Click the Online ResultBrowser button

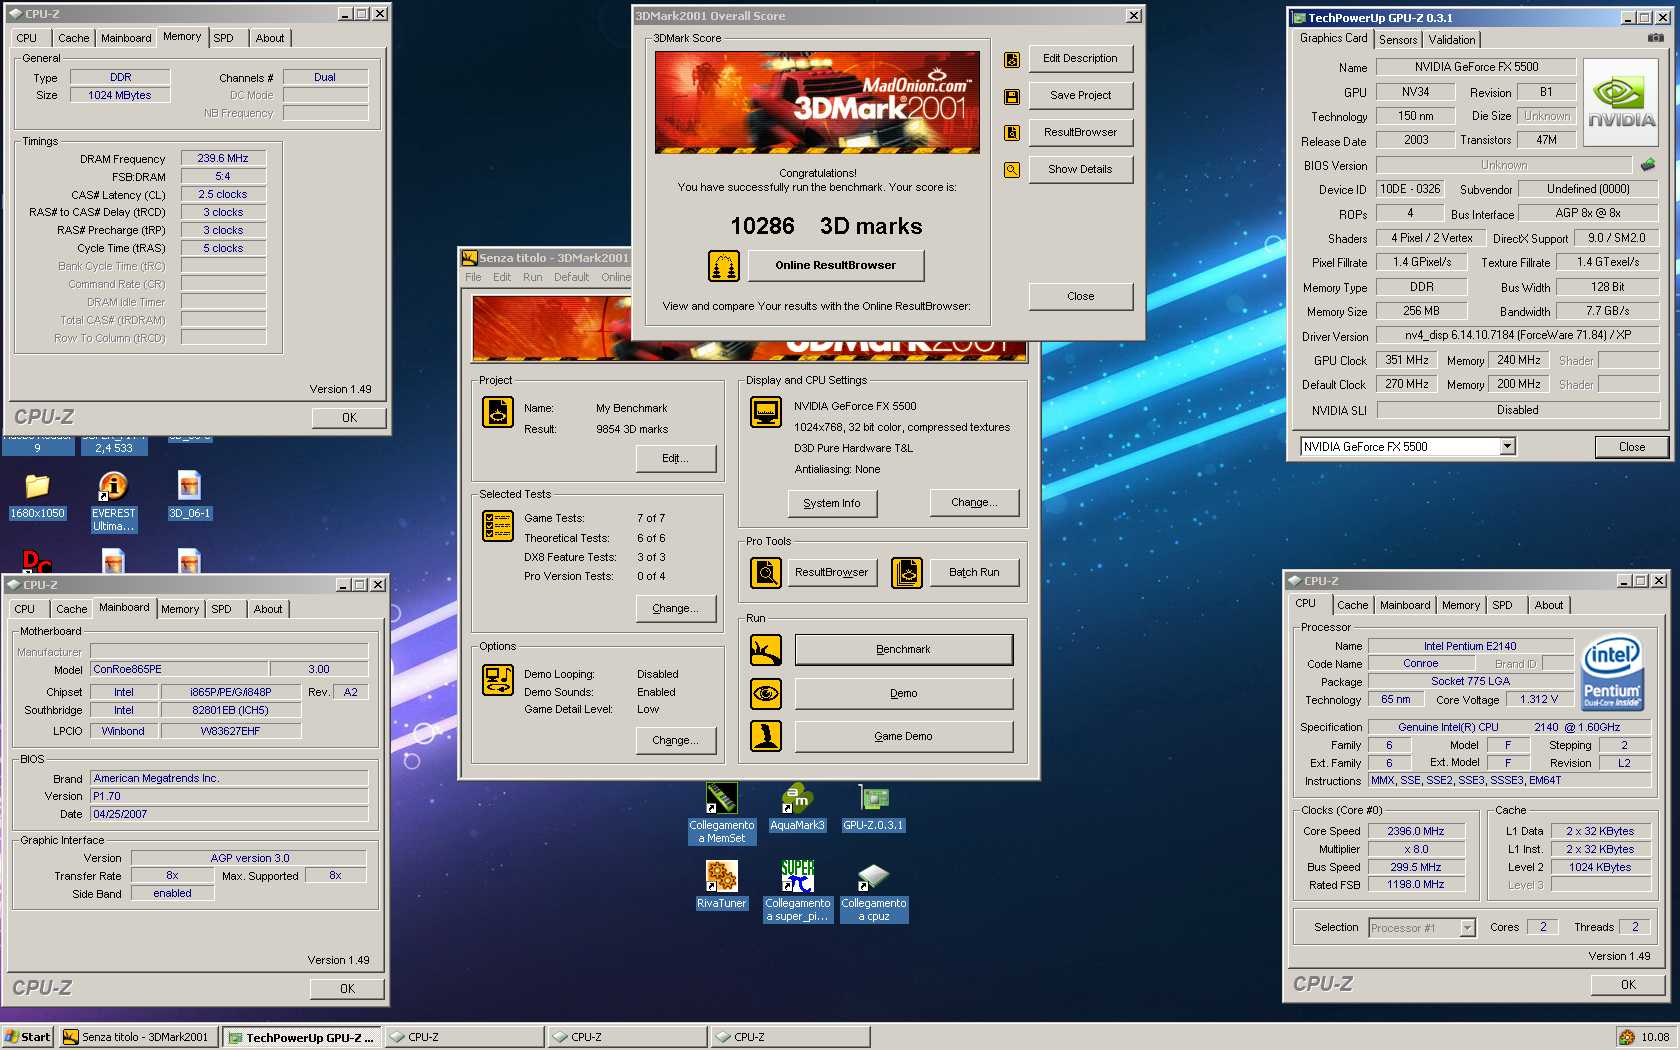pyautogui.click(x=835, y=265)
